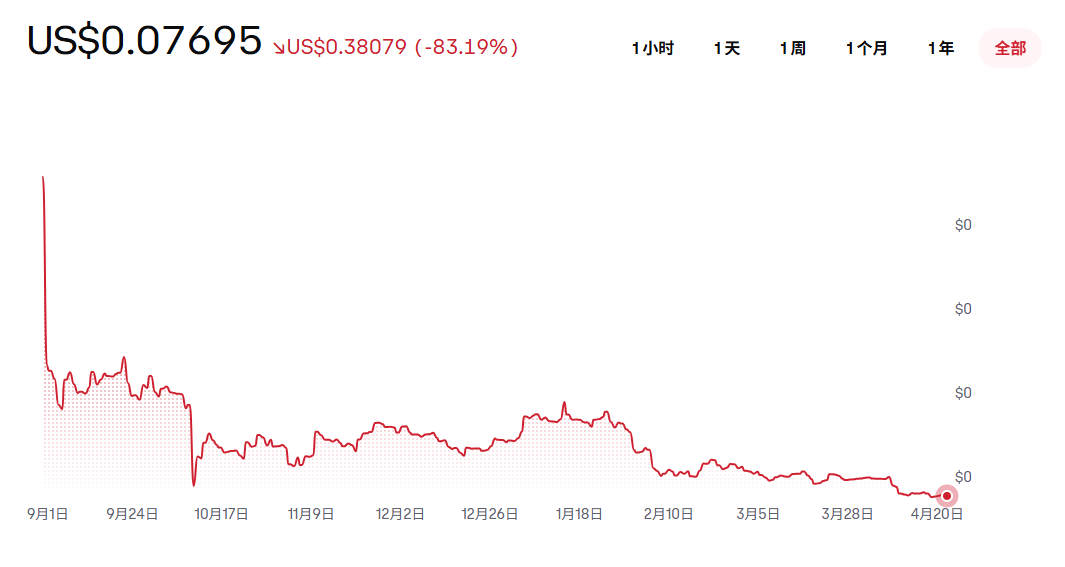
Task: Click the 9月24日 date axis label
Action: click(x=133, y=514)
